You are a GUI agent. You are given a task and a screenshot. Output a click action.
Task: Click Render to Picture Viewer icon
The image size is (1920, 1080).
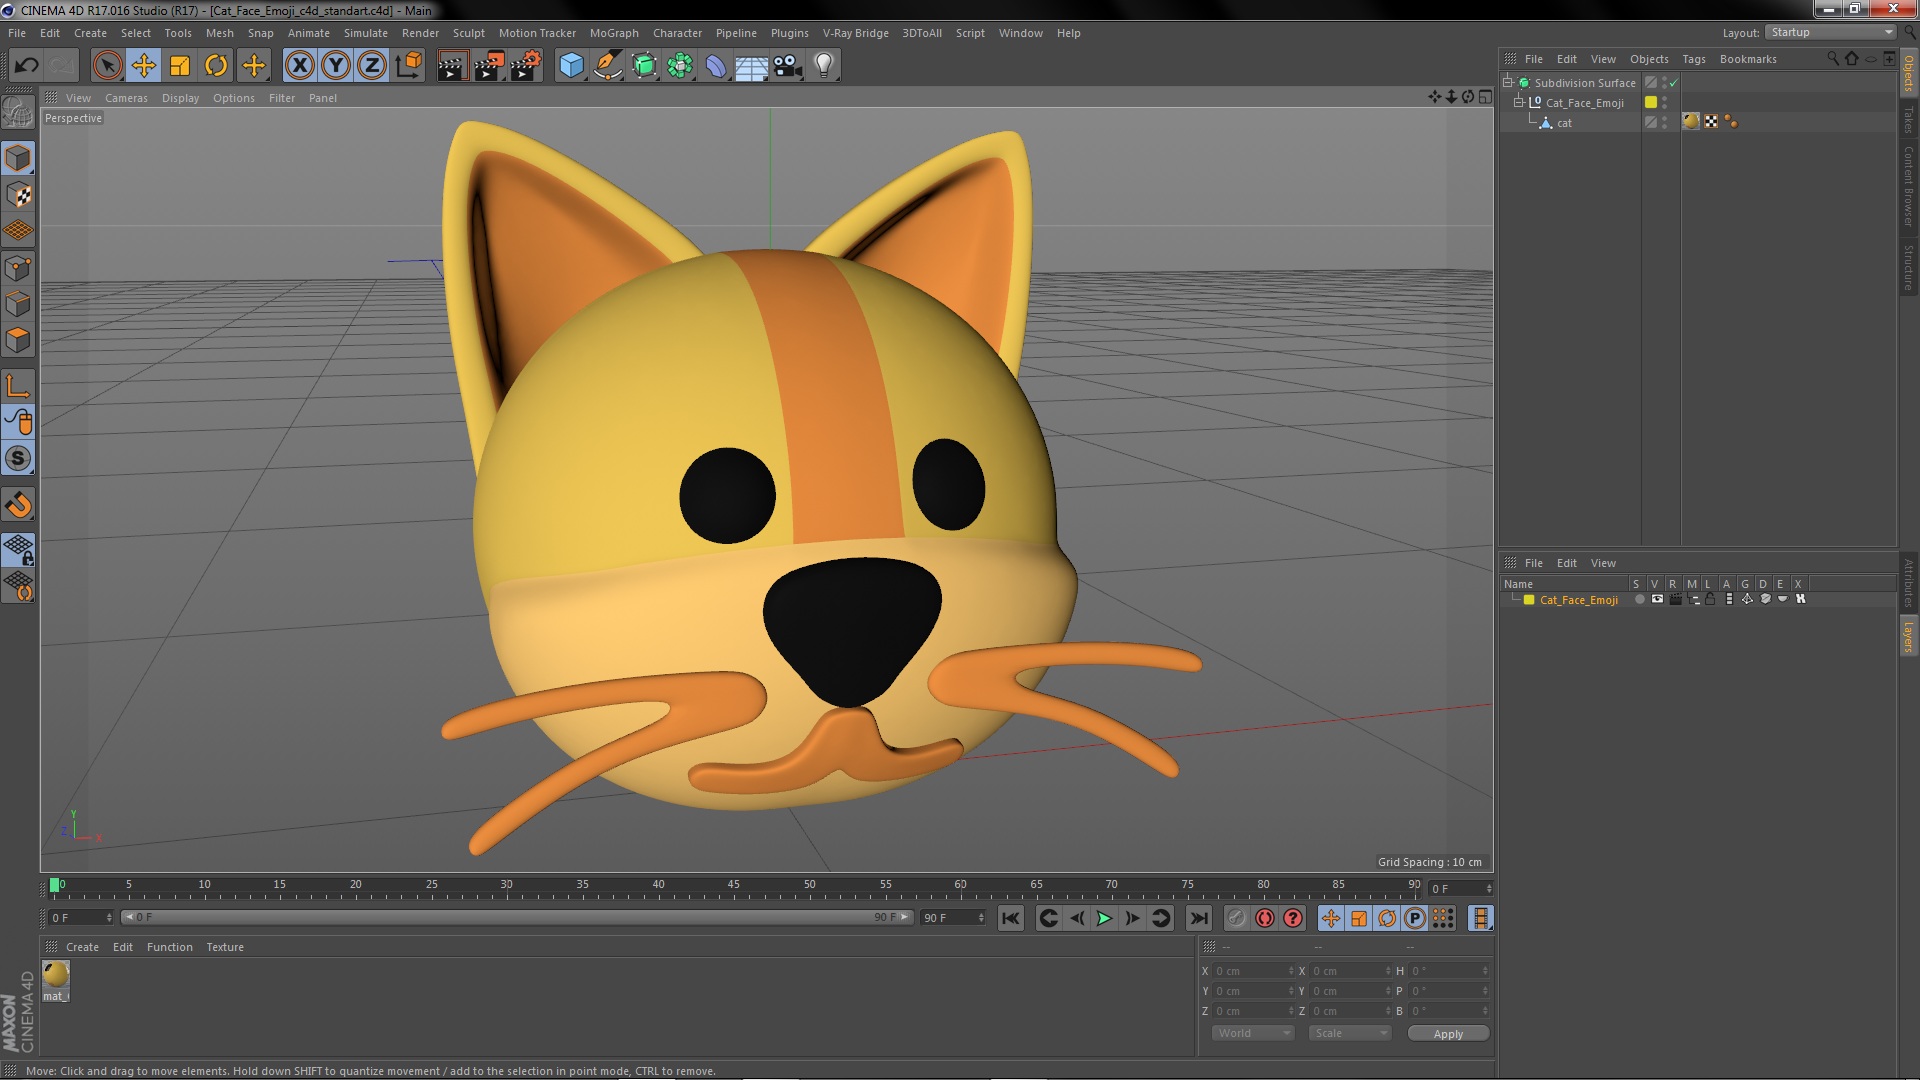(x=489, y=66)
